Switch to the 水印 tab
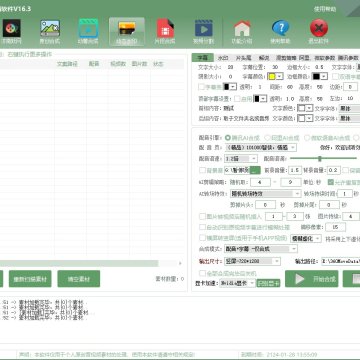Image resolution: width=360 pixels, height=360 pixels. tap(223, 58)
